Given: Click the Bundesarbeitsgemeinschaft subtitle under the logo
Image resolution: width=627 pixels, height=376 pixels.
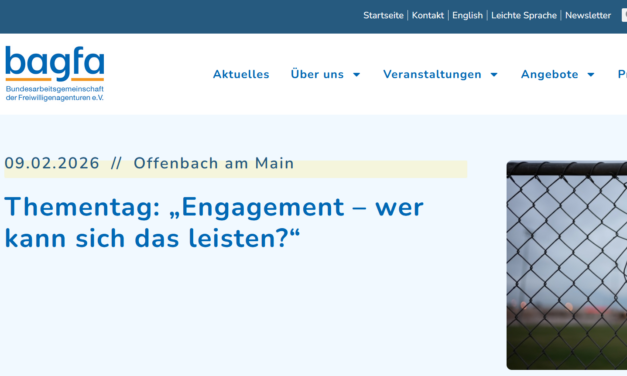Looking at the screenshot, I should tap(55, 93).
